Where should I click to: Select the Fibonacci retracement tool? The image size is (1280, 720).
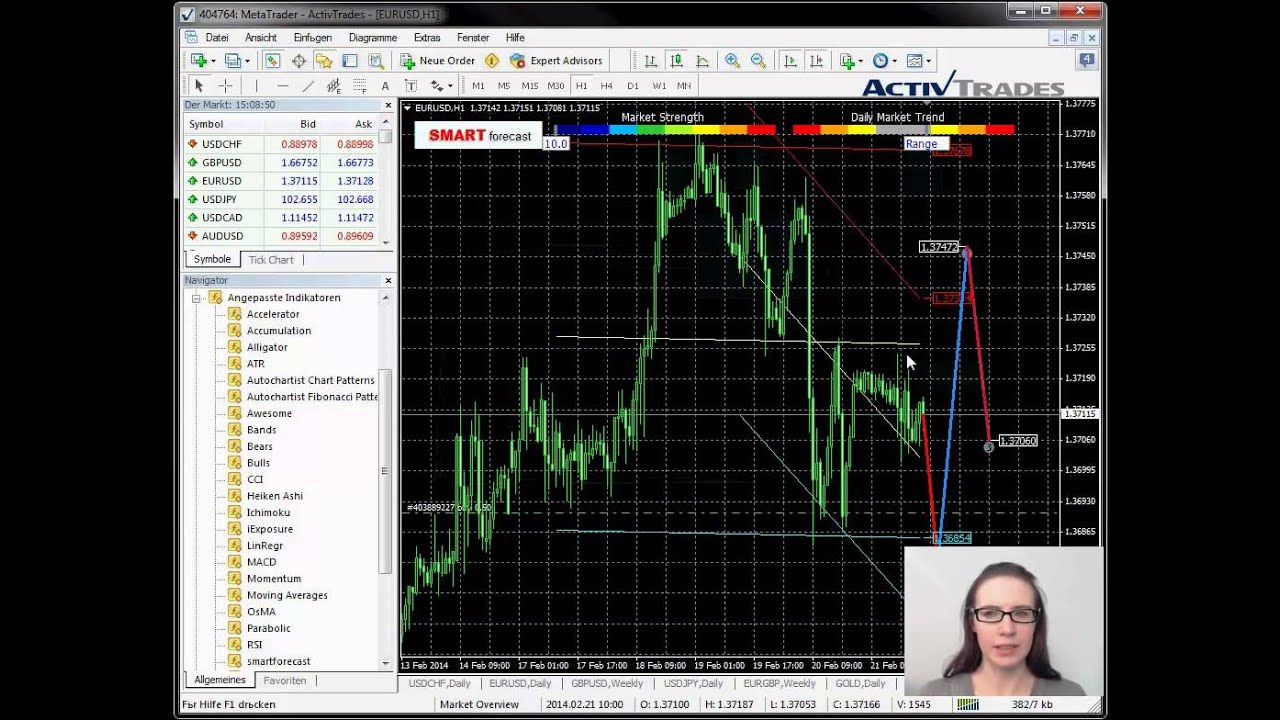click(360, 86)
